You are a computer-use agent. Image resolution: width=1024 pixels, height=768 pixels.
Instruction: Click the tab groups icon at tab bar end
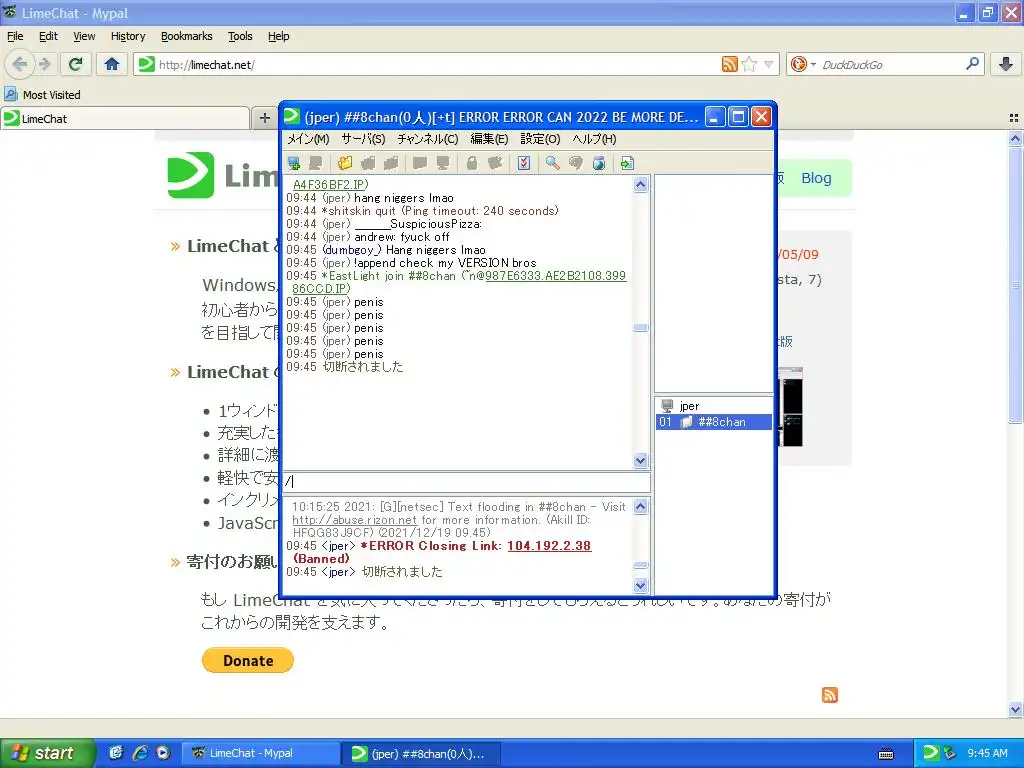click(x=1014, y=118)
